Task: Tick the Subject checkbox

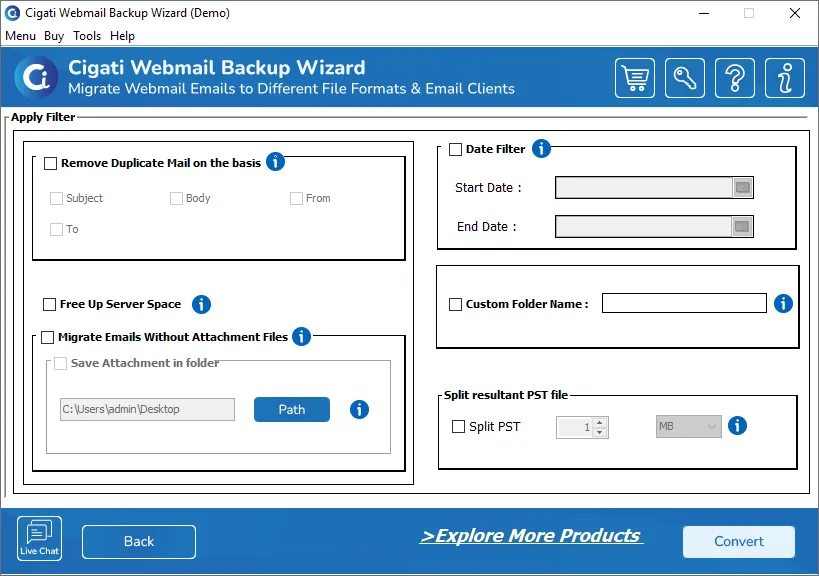Action: click(x=56, y=198)
